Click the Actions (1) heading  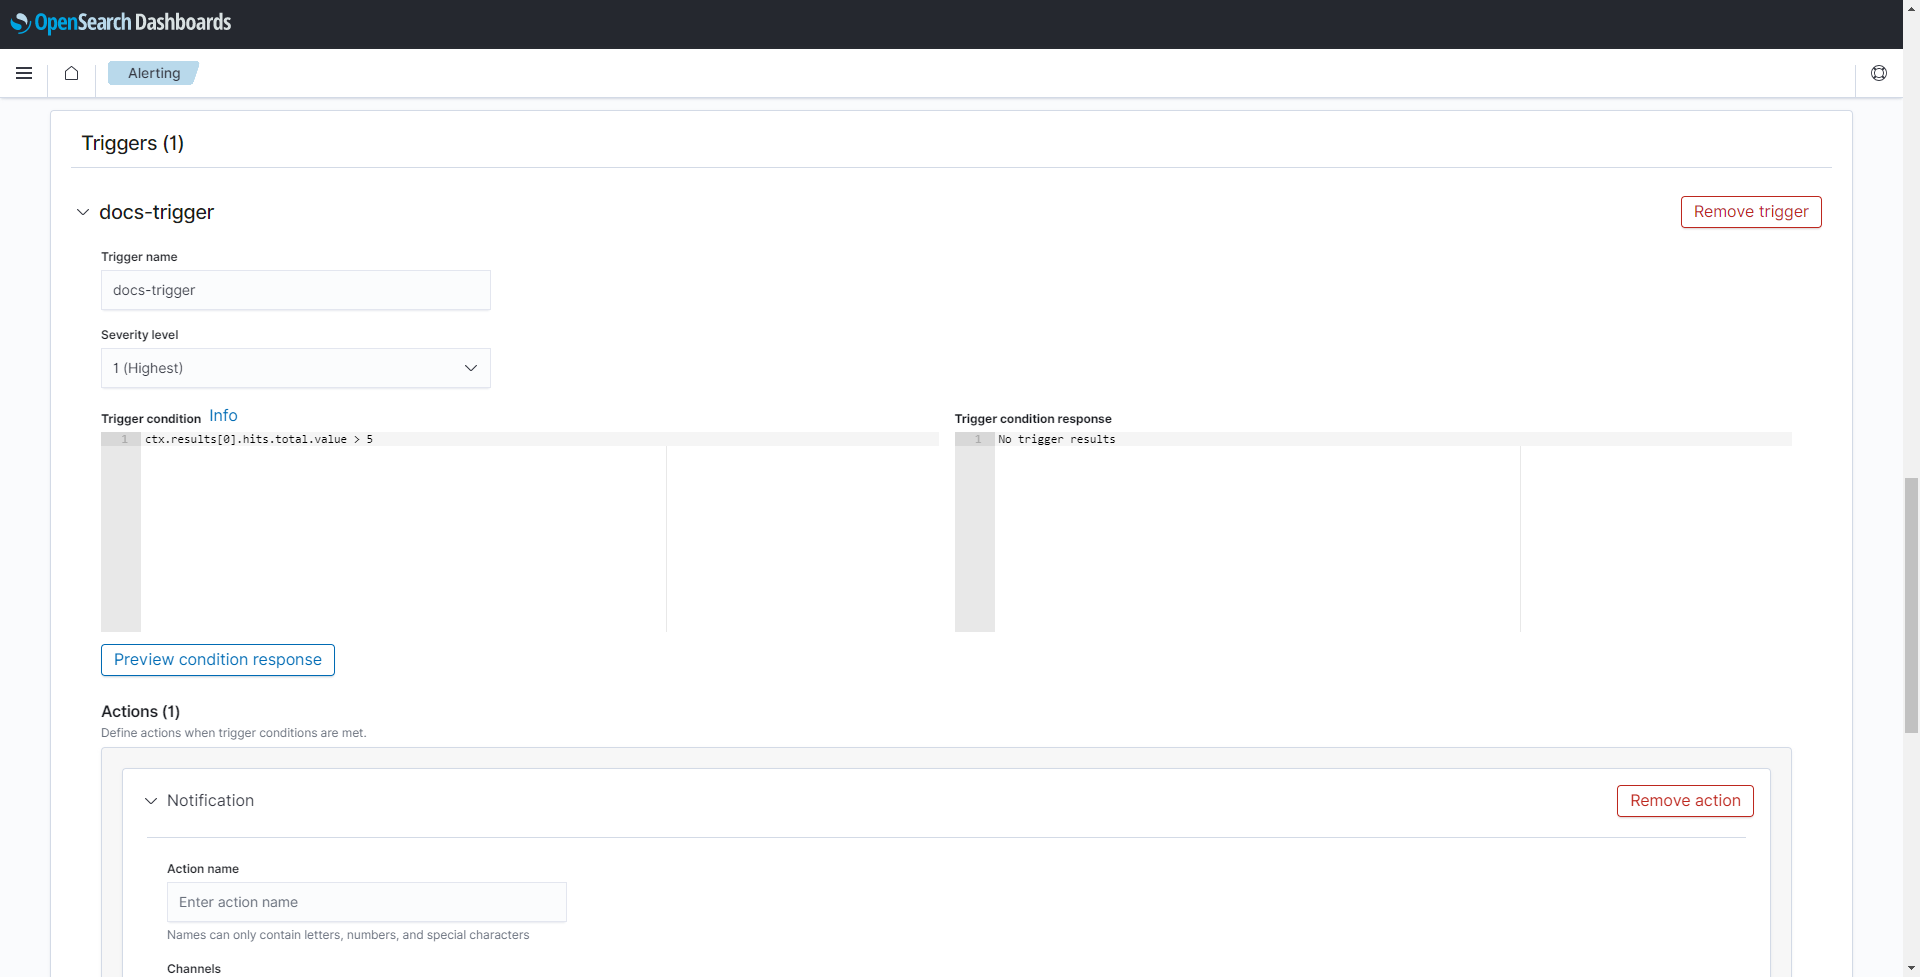(x=141, y=711)
